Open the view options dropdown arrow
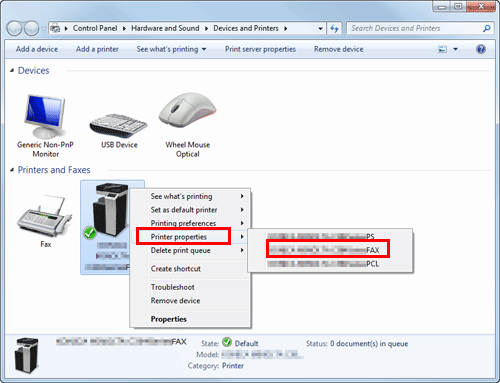 point(455,49)
